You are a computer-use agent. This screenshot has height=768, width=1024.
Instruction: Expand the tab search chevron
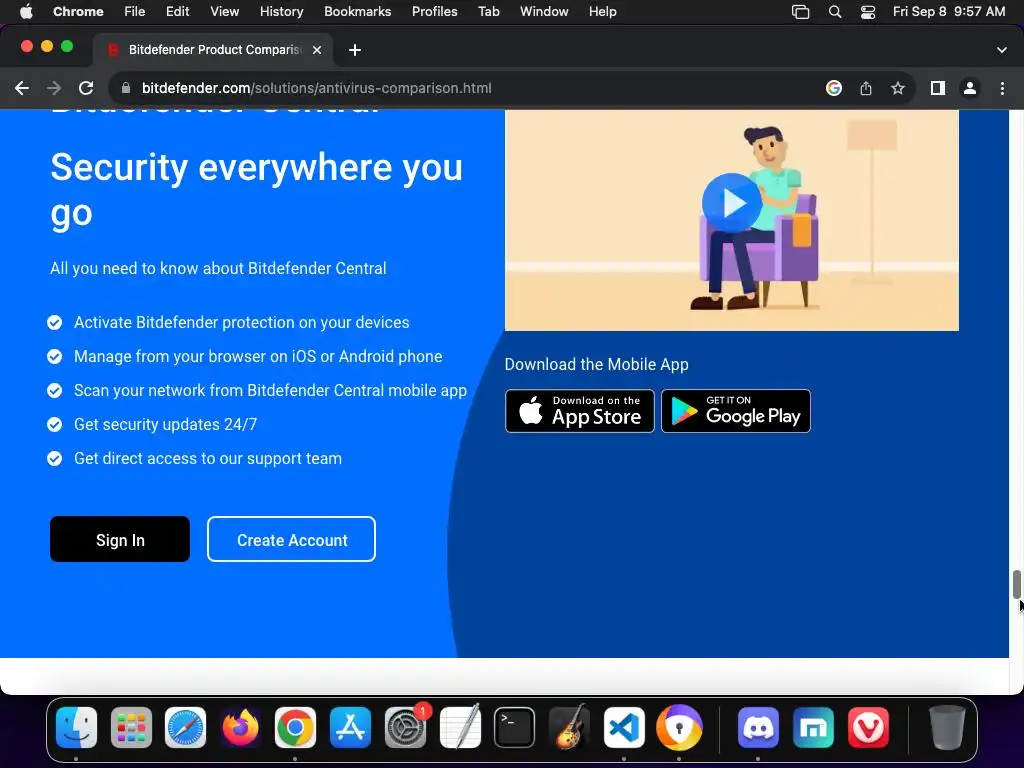[x=1002, y=50]
